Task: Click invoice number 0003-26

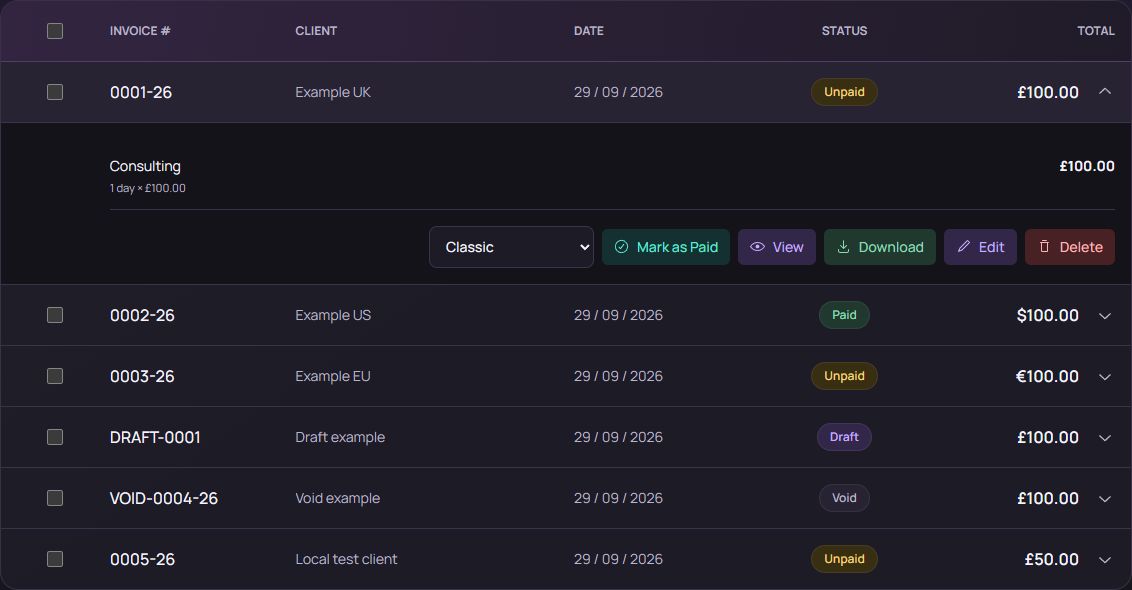Action: click(x=142, y=376)
